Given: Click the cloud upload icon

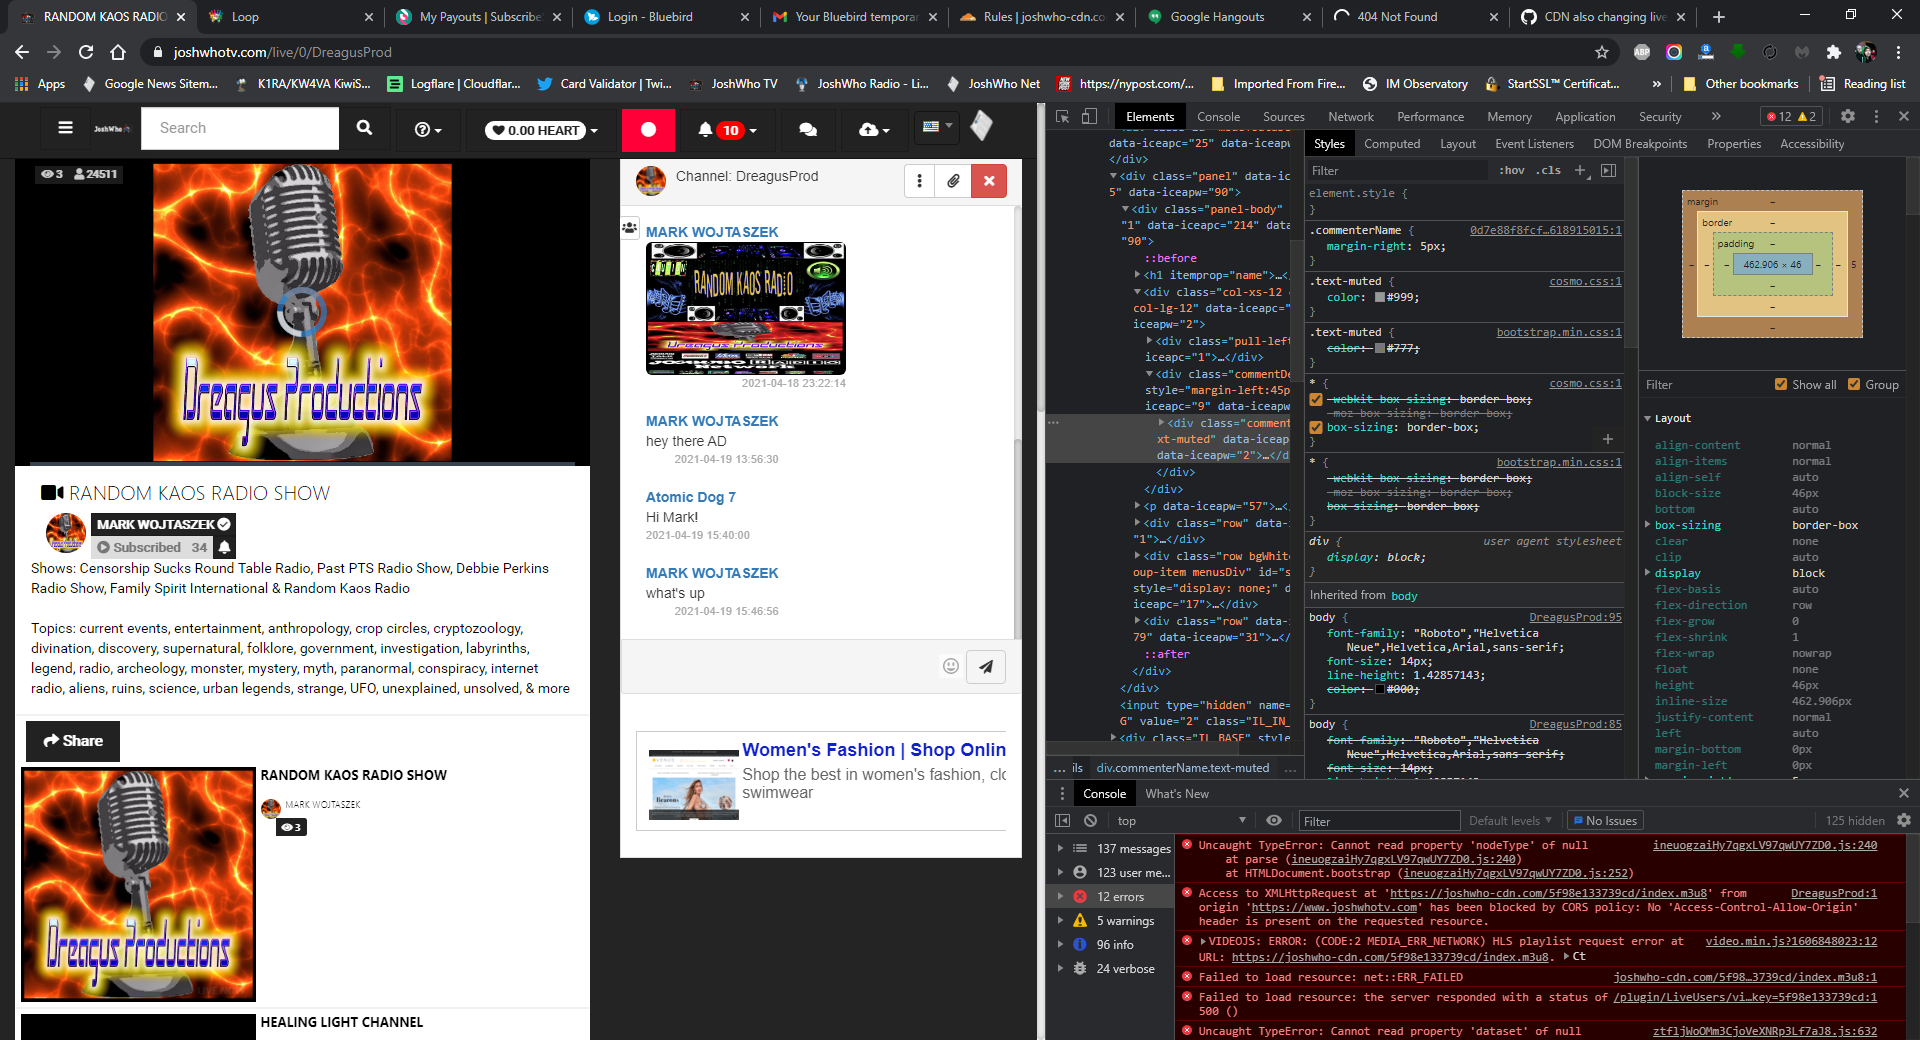Looking at the screenshot, I should click(x=866, y=130).
